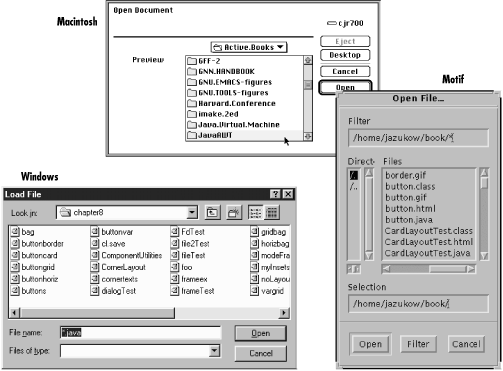503x371 pixels.
Task: Switch to Details view icon
Action: click(x=272, y=213)
